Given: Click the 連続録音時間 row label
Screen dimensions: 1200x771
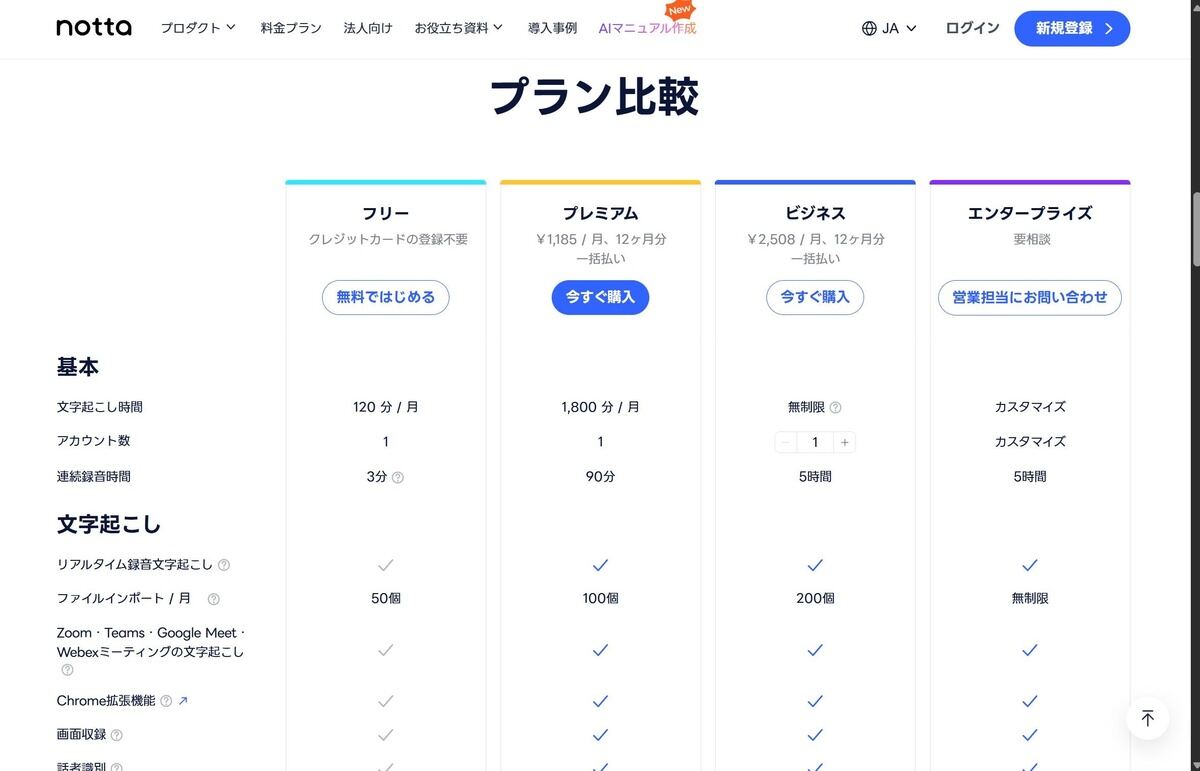Looking at the screenshot, I should [x=93, y=477].
